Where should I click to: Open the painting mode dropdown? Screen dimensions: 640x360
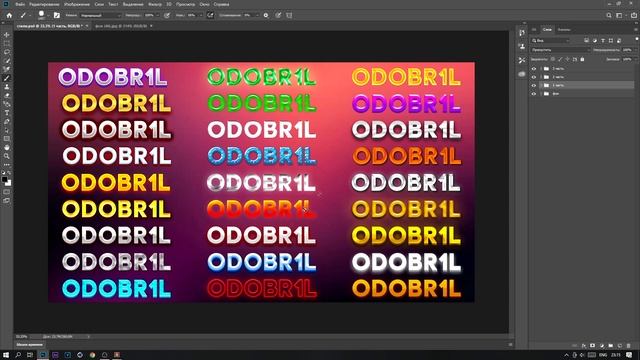click(100, 15)
